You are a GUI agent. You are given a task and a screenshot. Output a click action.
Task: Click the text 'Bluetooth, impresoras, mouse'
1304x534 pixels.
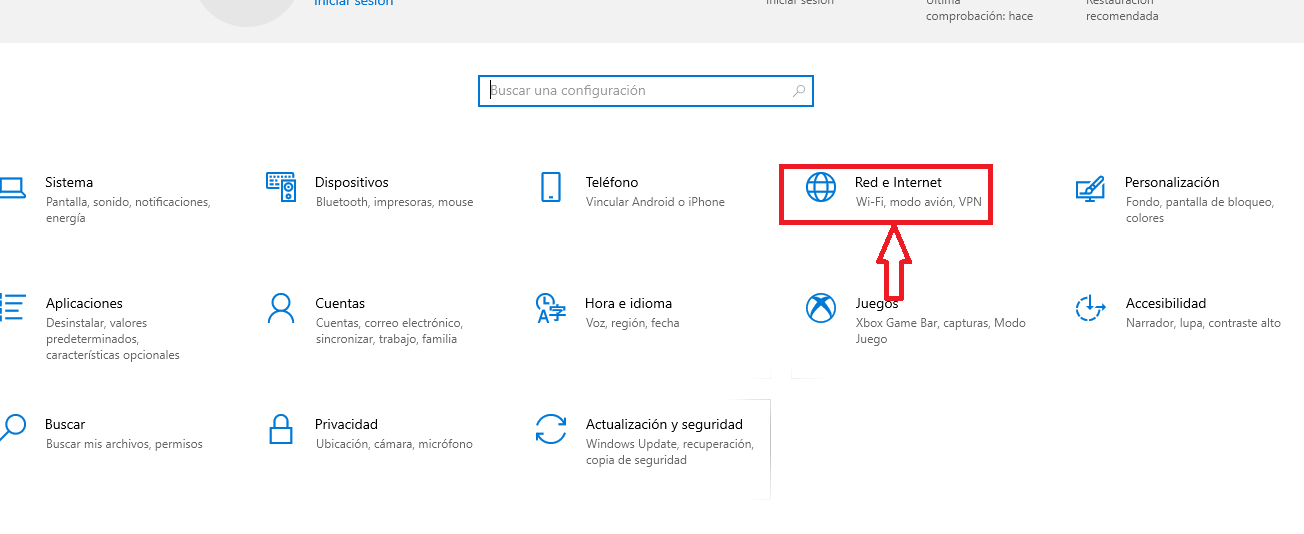pyautogui.click(x=395, y=202)
